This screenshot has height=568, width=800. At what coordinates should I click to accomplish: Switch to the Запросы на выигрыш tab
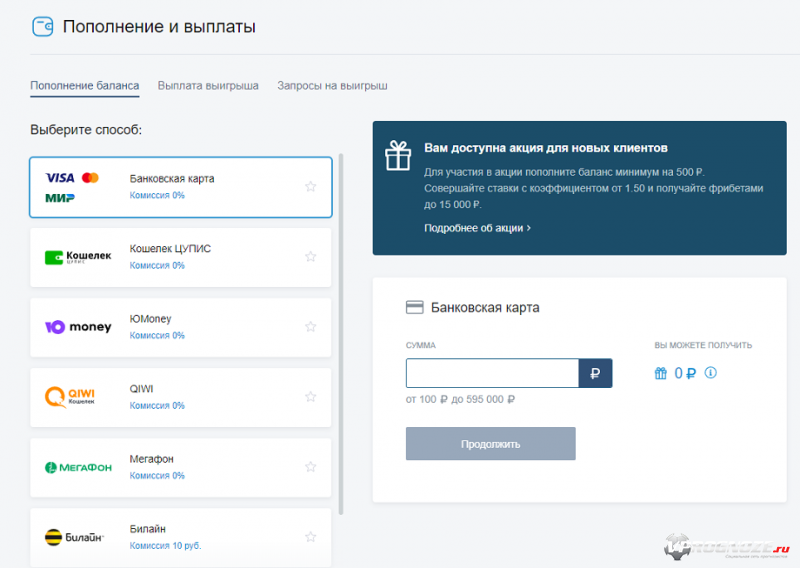pyautogui.click(x=332, y=86)
